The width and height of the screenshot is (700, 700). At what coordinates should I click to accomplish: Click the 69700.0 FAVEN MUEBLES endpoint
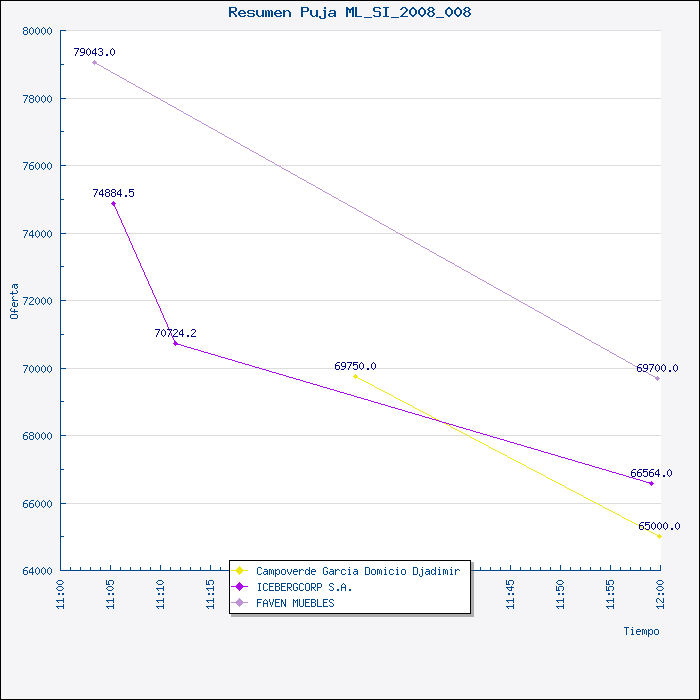click(657, 379)
